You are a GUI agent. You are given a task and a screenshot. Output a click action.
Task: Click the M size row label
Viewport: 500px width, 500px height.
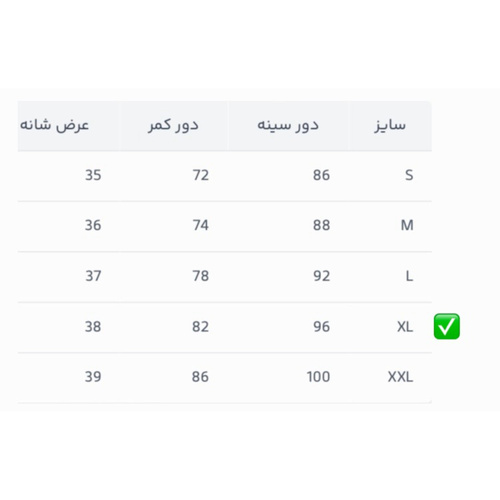[x=407, y=225]
